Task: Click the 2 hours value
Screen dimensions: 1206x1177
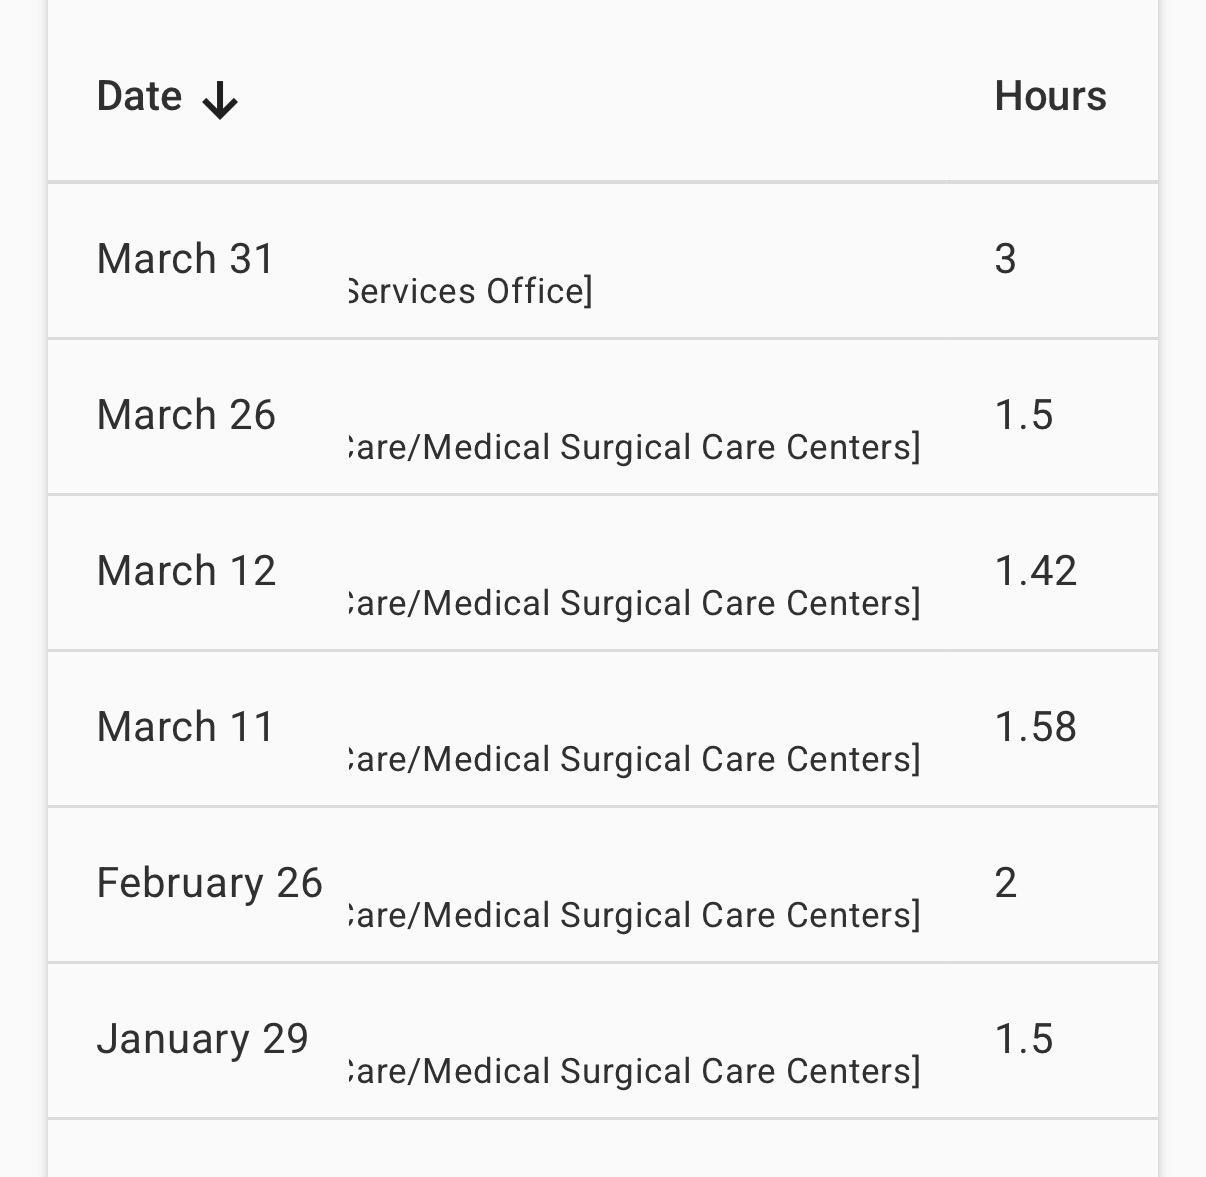Action: [1006, 883]
